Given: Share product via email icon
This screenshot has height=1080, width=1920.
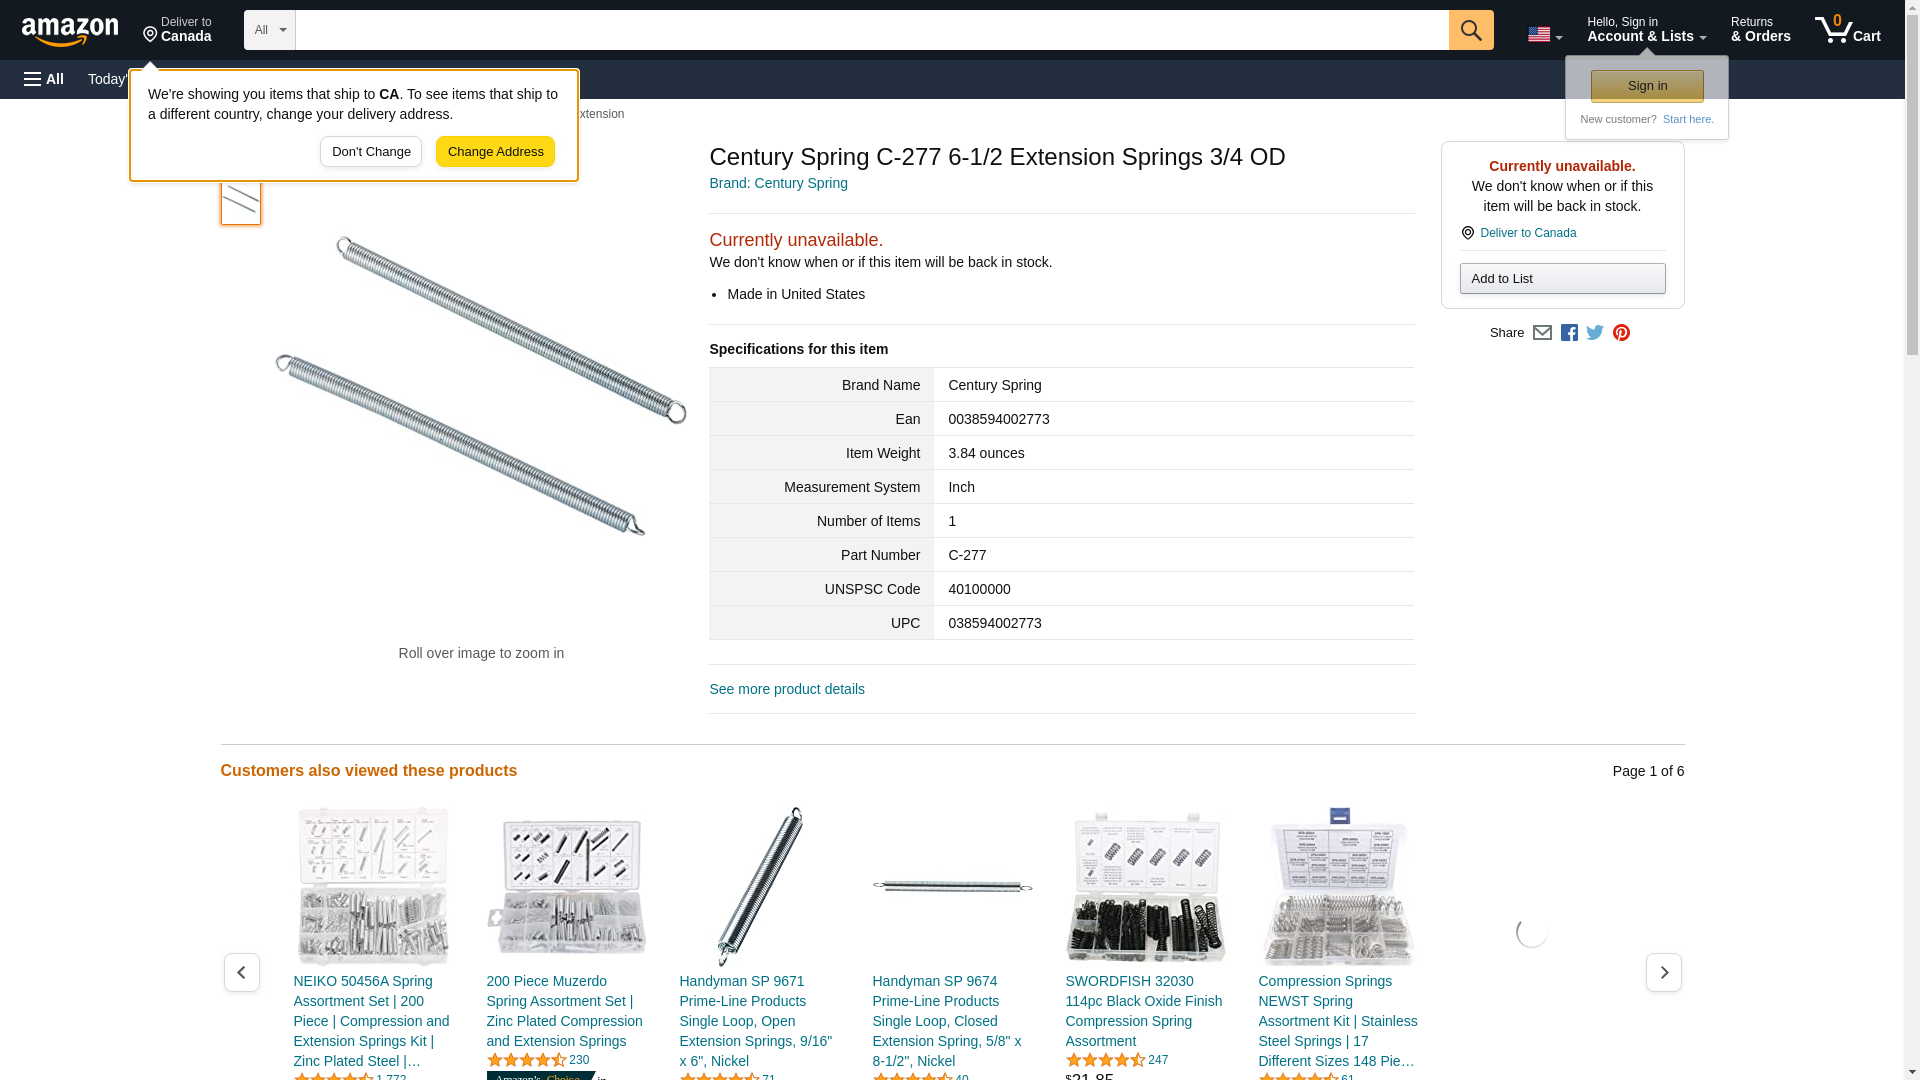Looking at the screenshot, I should click(1541, 333).
